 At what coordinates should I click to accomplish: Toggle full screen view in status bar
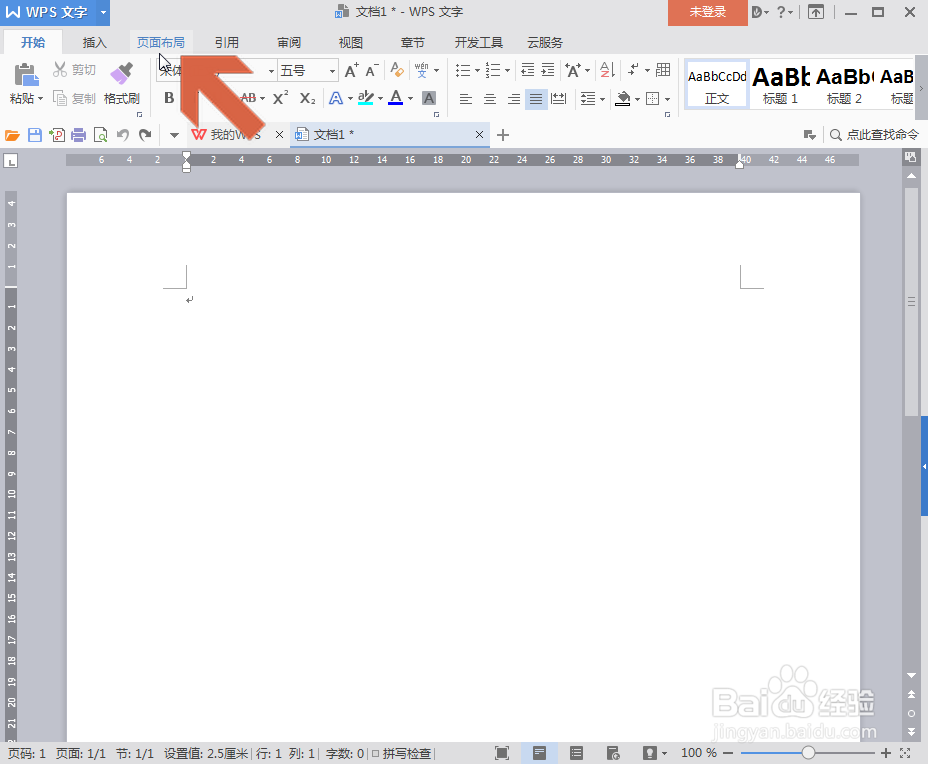[502, 753]
